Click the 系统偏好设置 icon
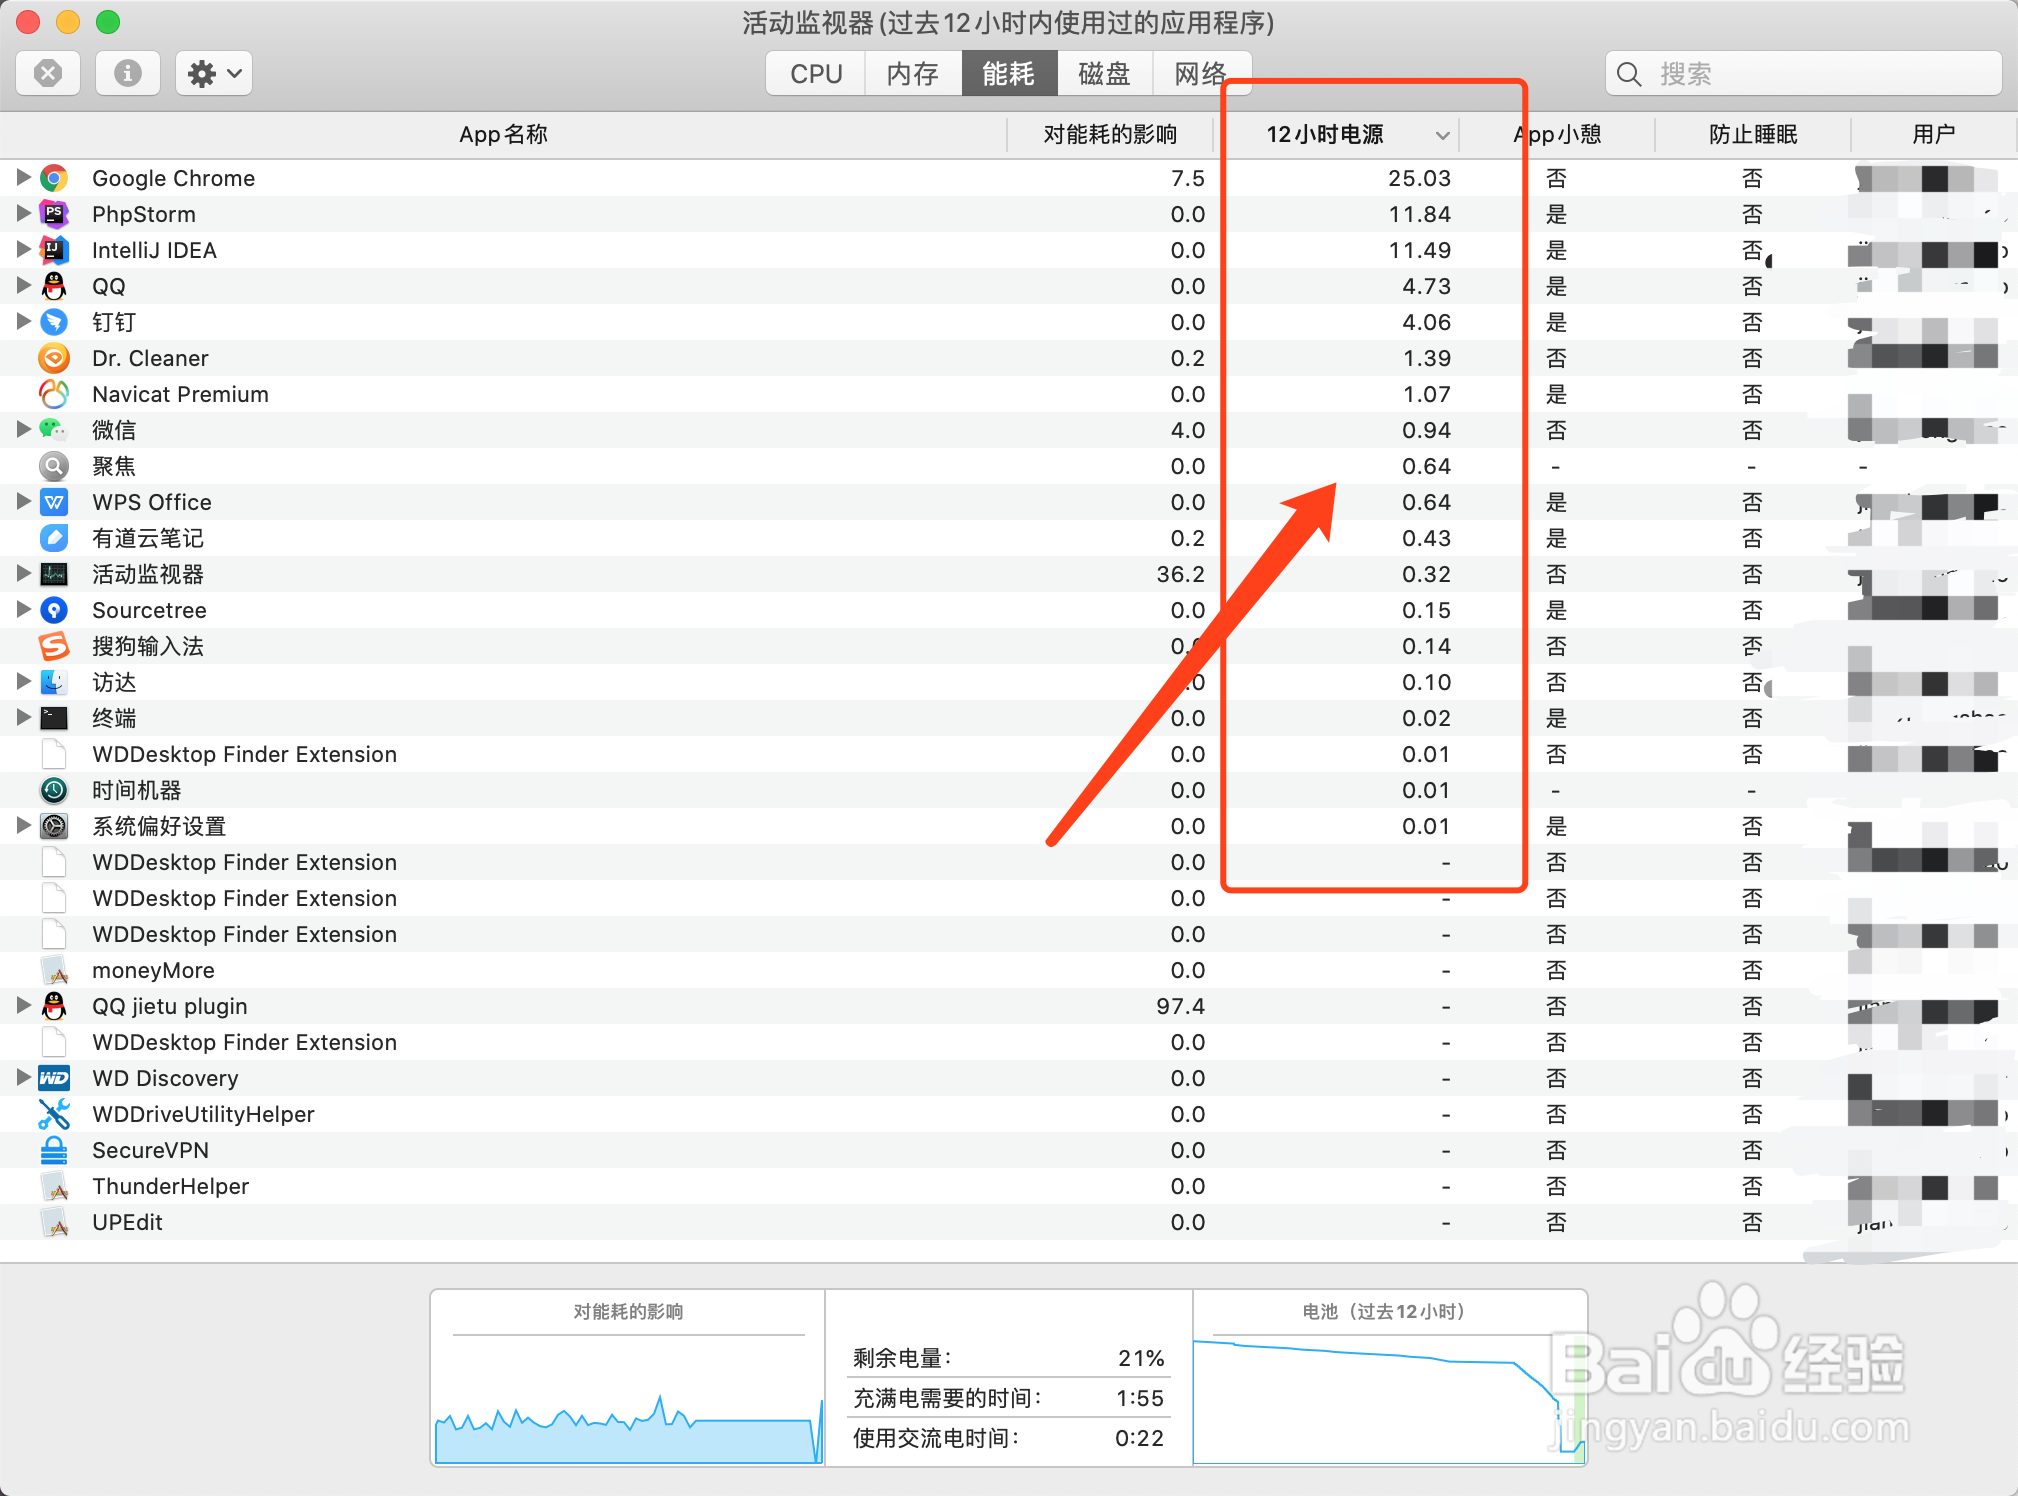 tap(54, 826)
